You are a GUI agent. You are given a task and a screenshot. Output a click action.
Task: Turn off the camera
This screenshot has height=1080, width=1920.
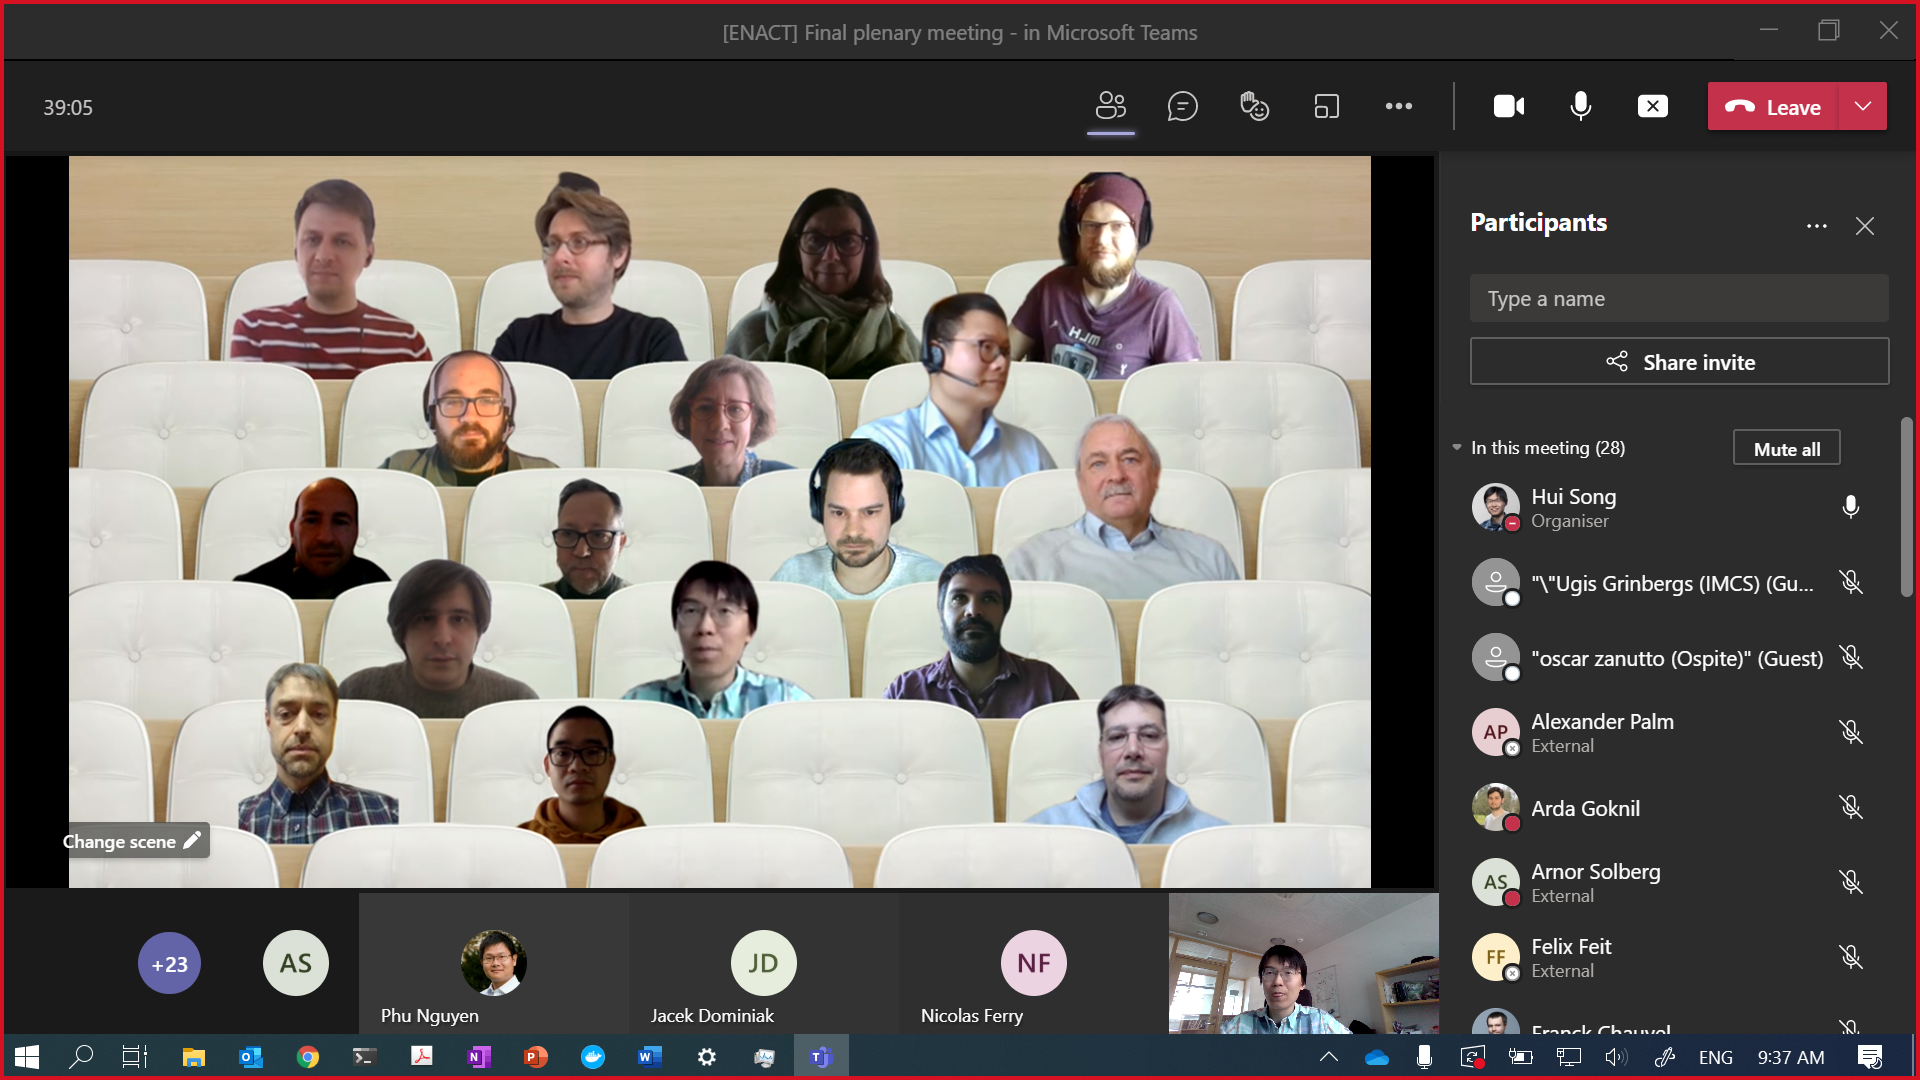pos(1508,106)
